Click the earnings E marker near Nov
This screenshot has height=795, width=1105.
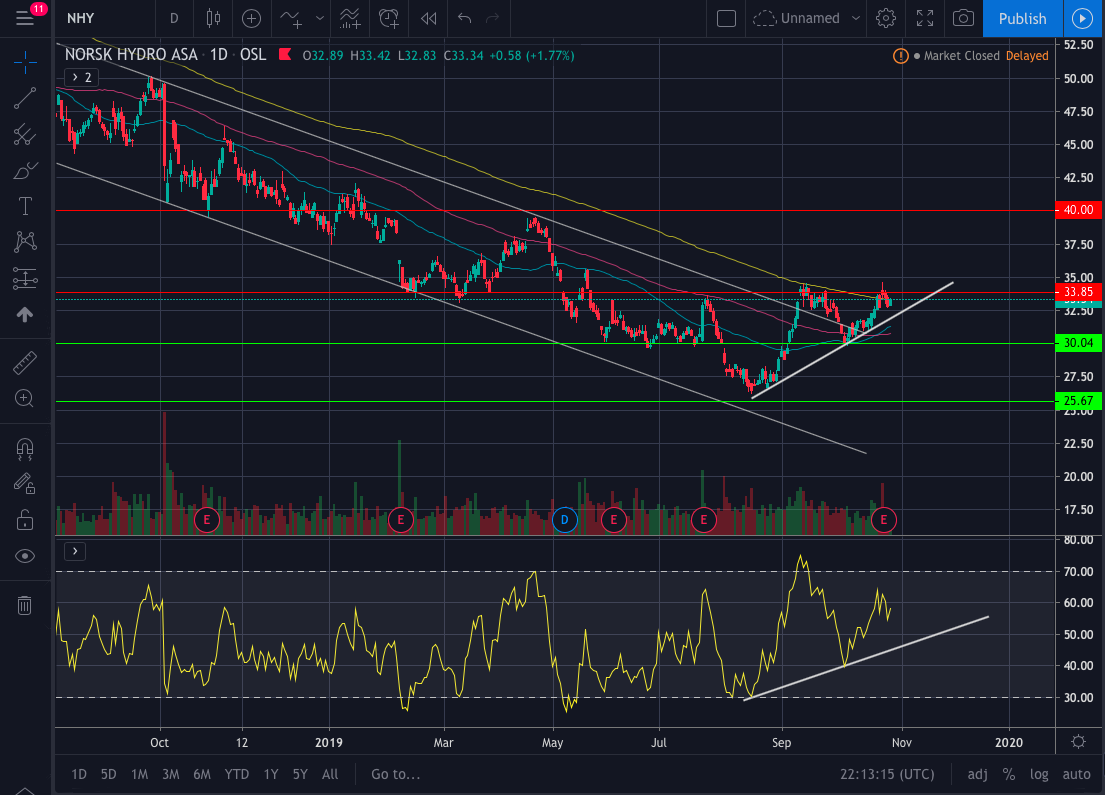884,520
